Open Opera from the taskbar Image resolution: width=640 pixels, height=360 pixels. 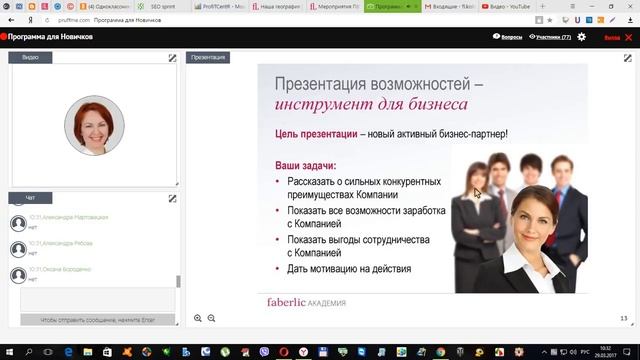click(284, 352)
